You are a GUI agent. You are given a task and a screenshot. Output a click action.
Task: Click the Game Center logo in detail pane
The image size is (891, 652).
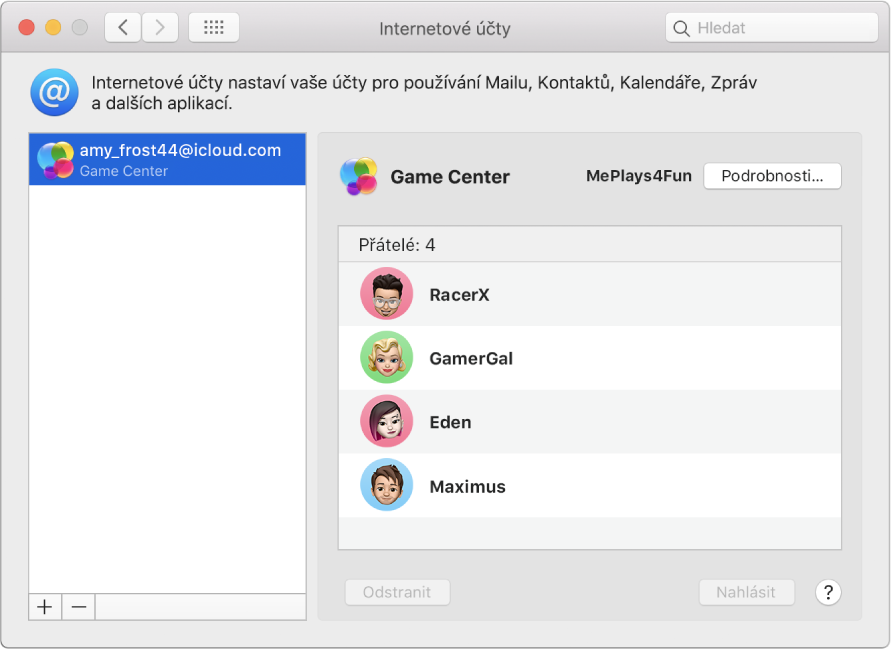(359, 176)
